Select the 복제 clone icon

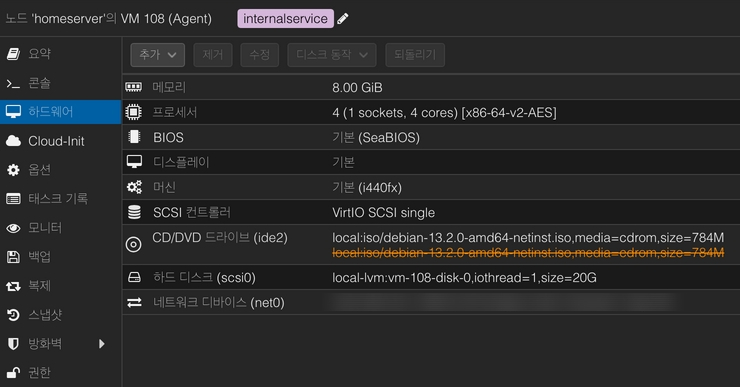[13, 286]
